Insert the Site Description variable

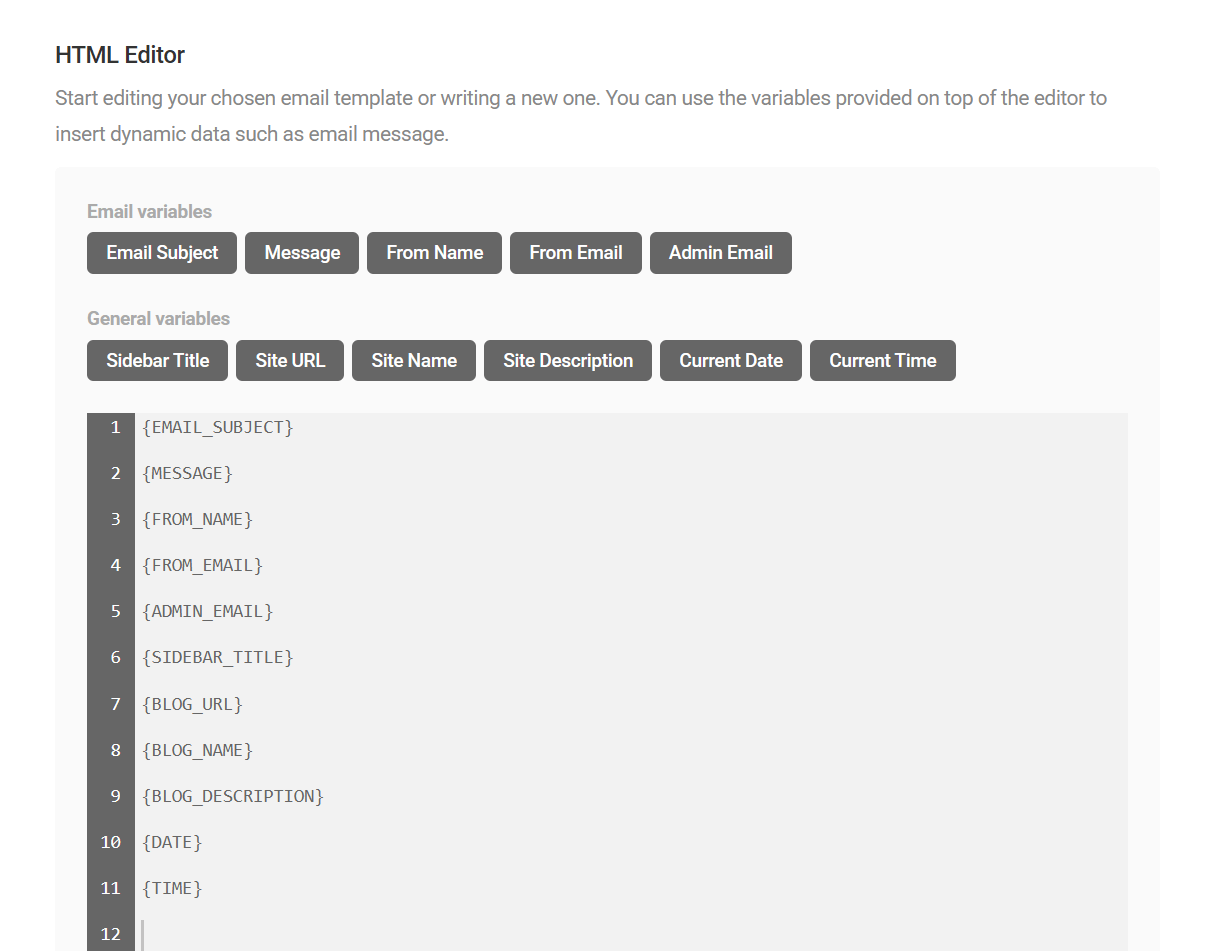pyautogui.click(x=567, y=360)
